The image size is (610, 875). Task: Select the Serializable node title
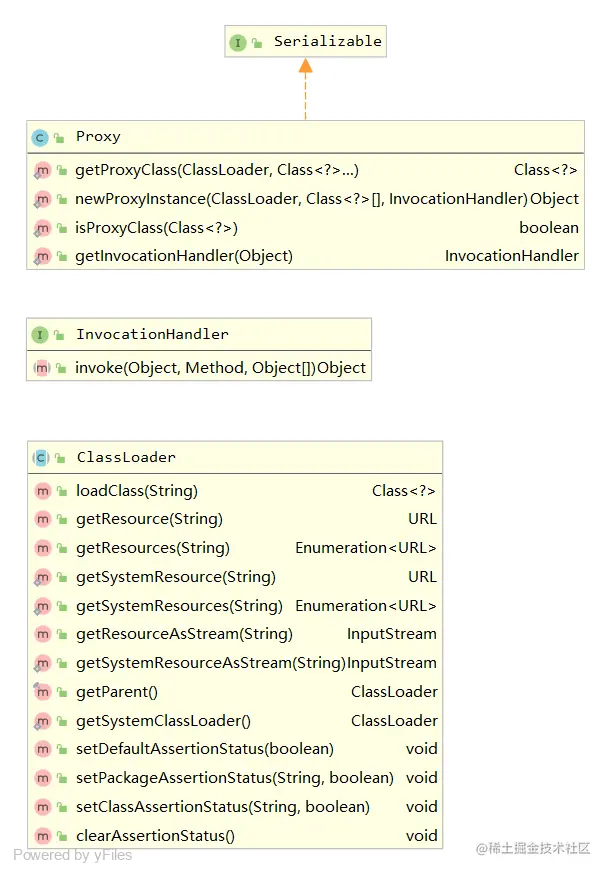[x=328, y=41]
